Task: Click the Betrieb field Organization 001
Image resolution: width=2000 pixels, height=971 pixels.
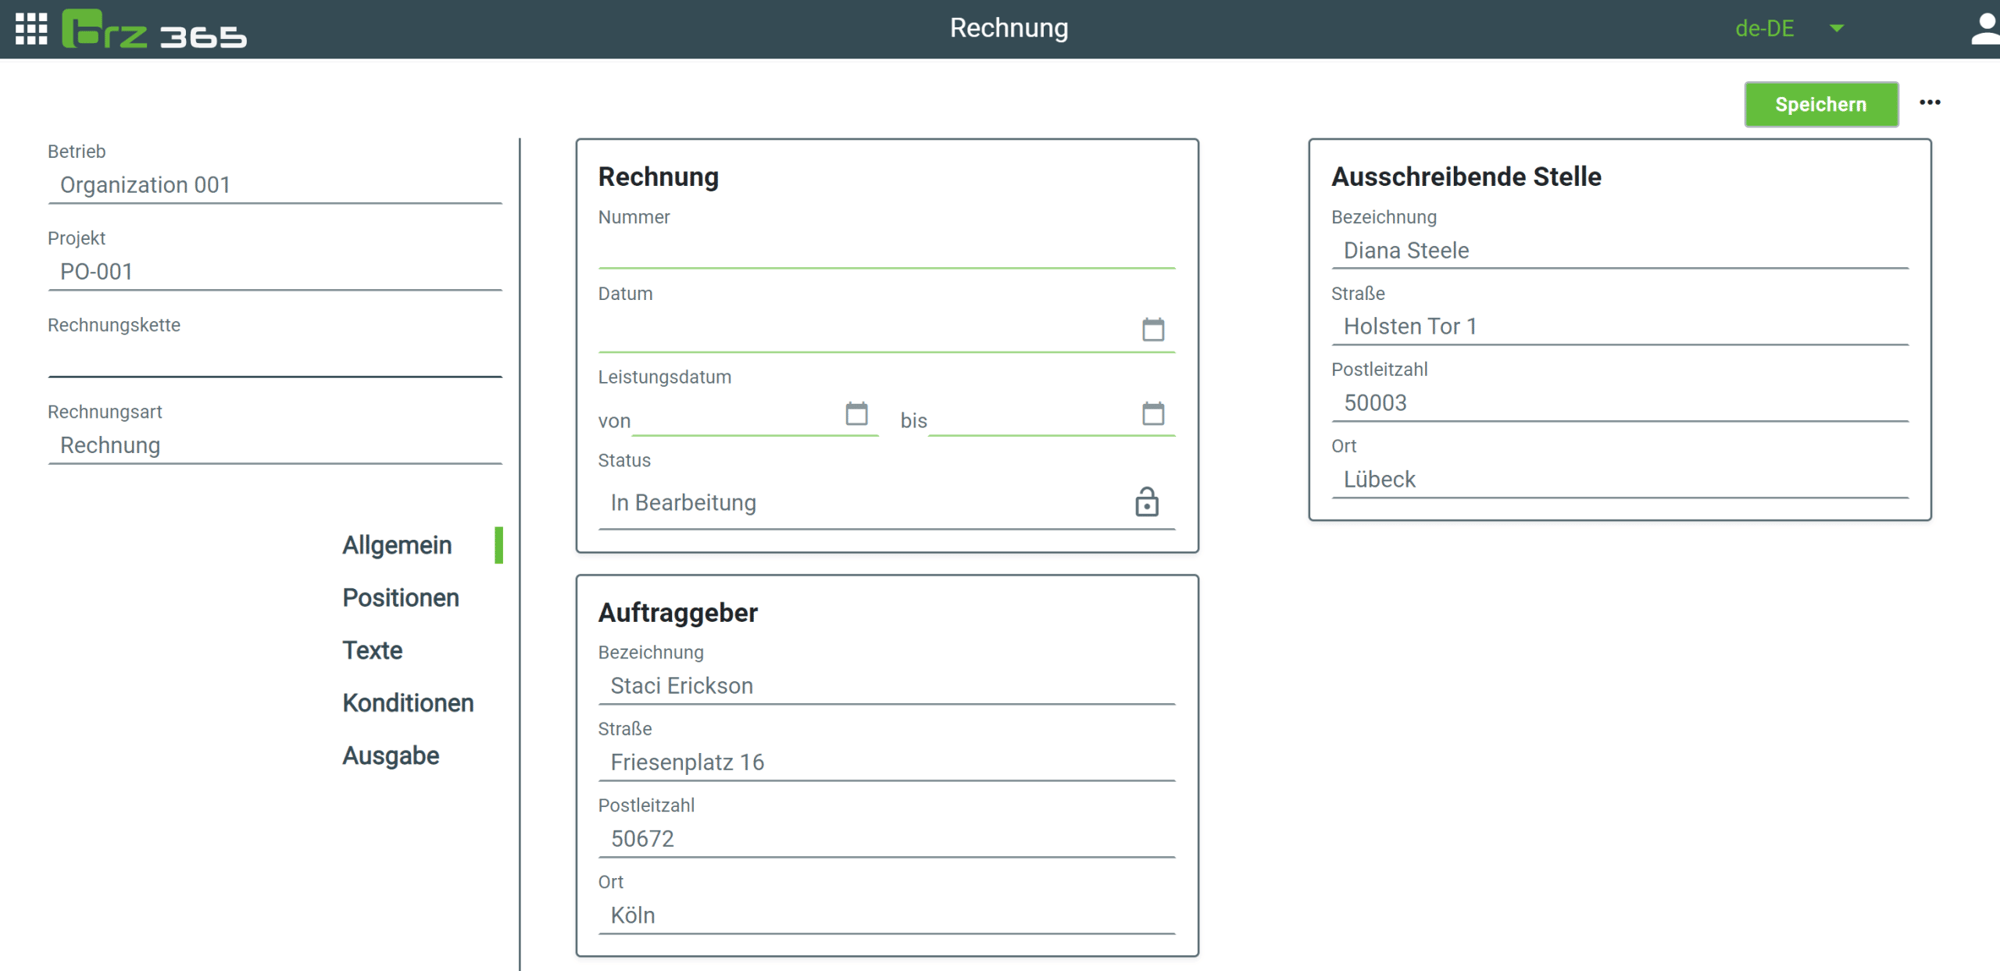Action: pyautogui.click(x=275, y=185)
